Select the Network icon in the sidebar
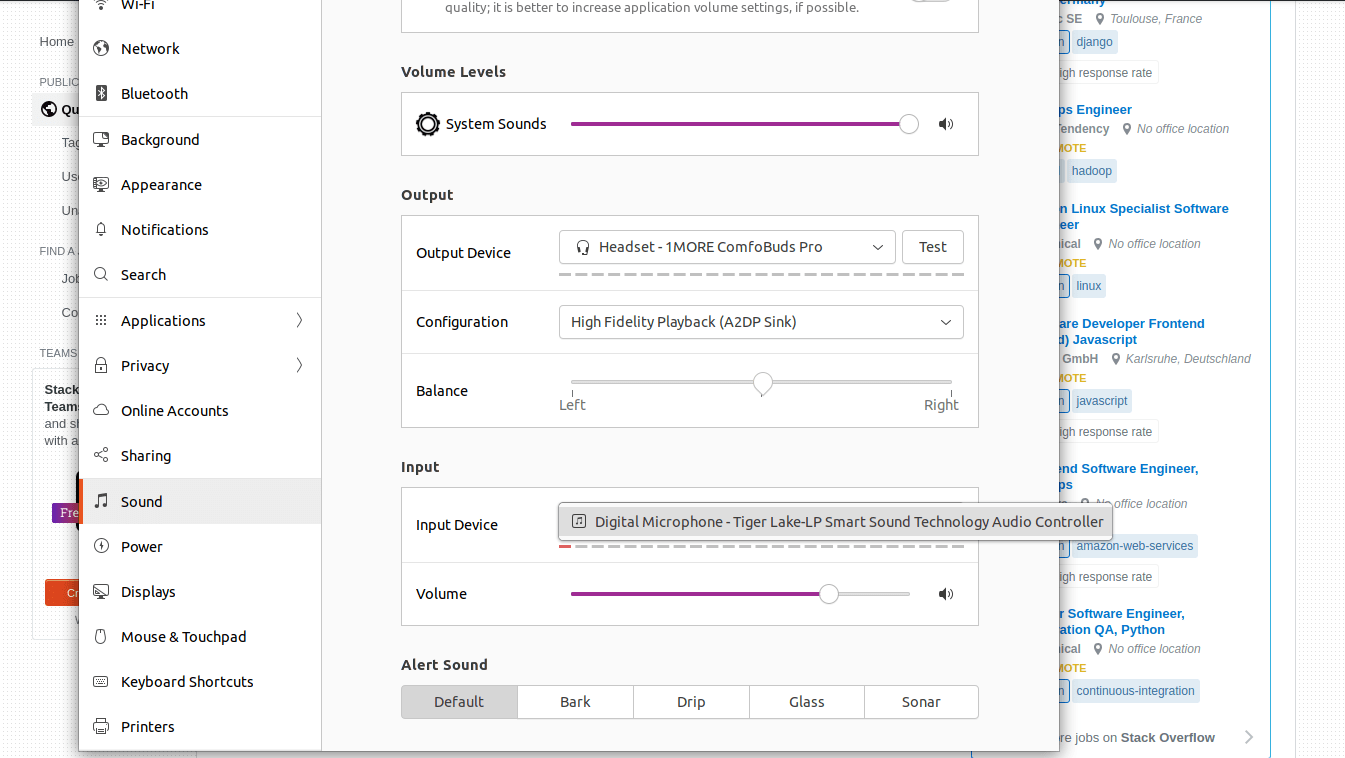This screenshot has height=758, width=1345. coord(99,48)
